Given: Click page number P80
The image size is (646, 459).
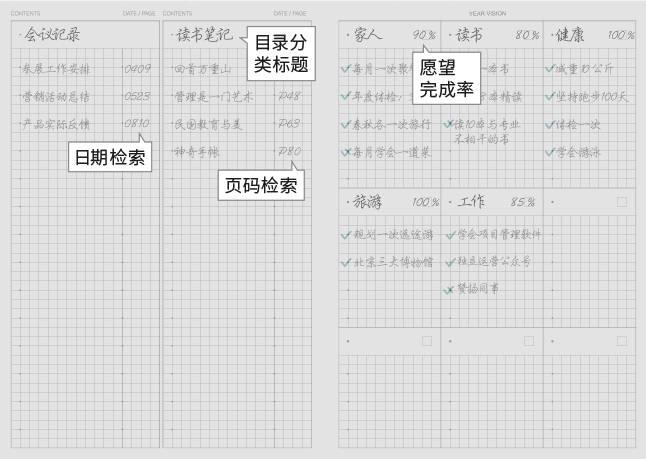Looking at the screenshot, I should point(290,151).
